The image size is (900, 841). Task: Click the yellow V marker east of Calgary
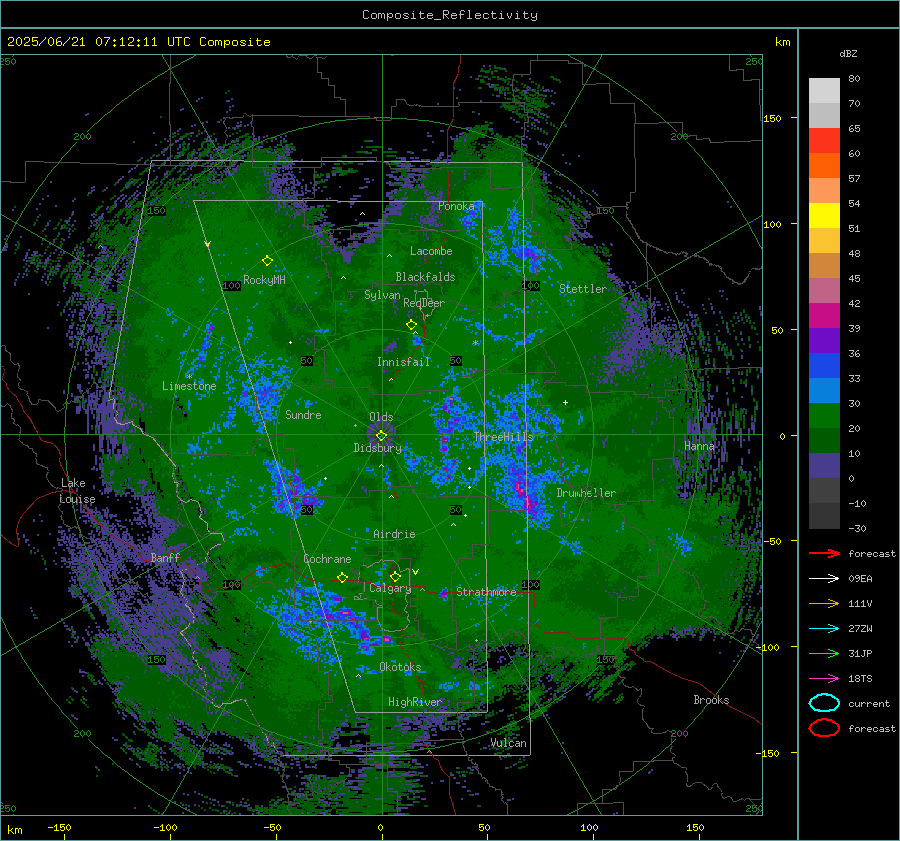tap(416, 572)
